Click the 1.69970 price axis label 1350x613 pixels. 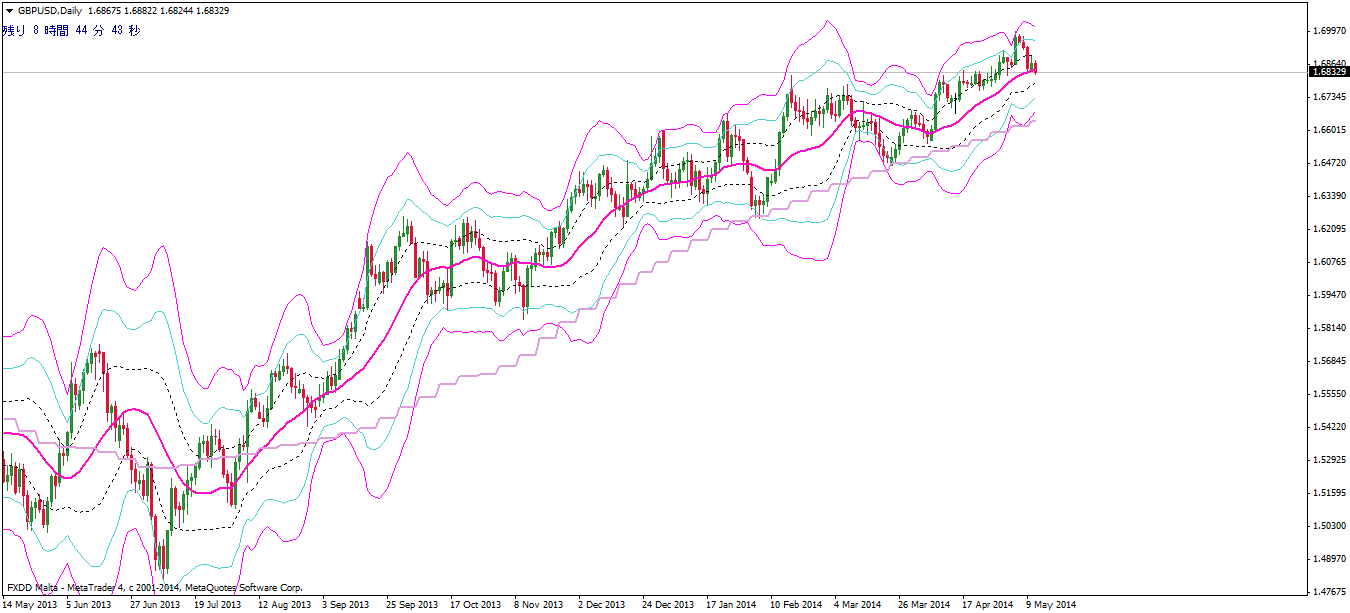point(1328,31)
